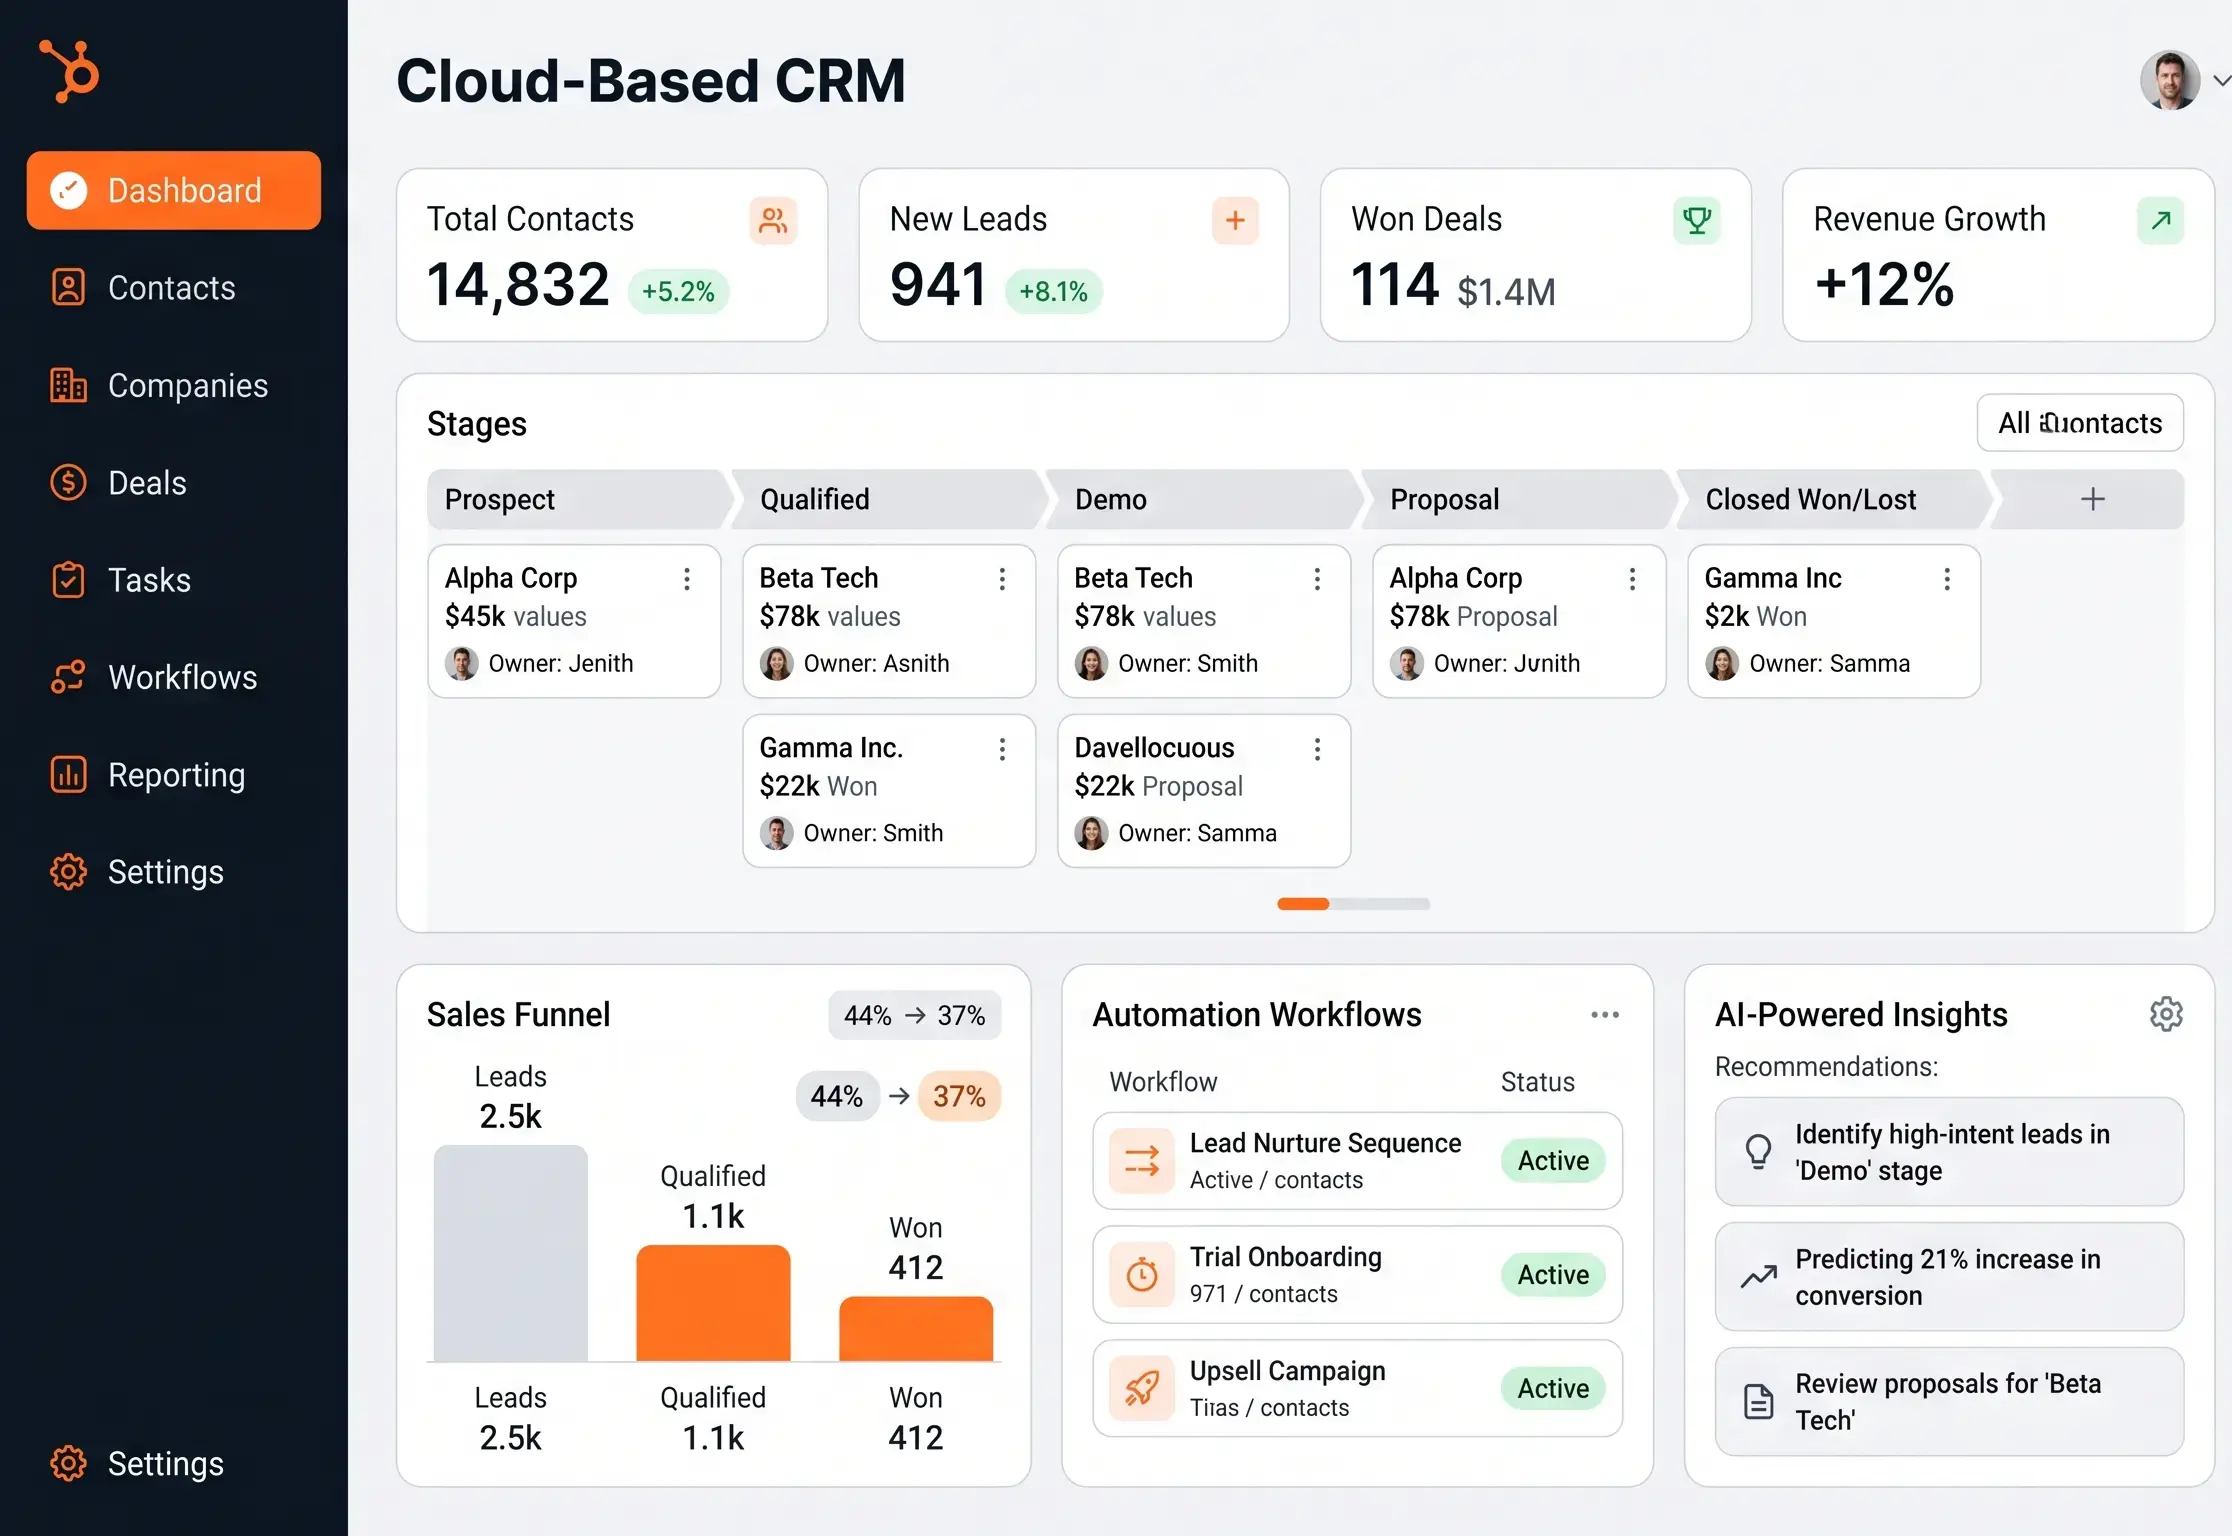Click owner Jenith avatar
The image size is (2232, 1536).
(461, 663)
